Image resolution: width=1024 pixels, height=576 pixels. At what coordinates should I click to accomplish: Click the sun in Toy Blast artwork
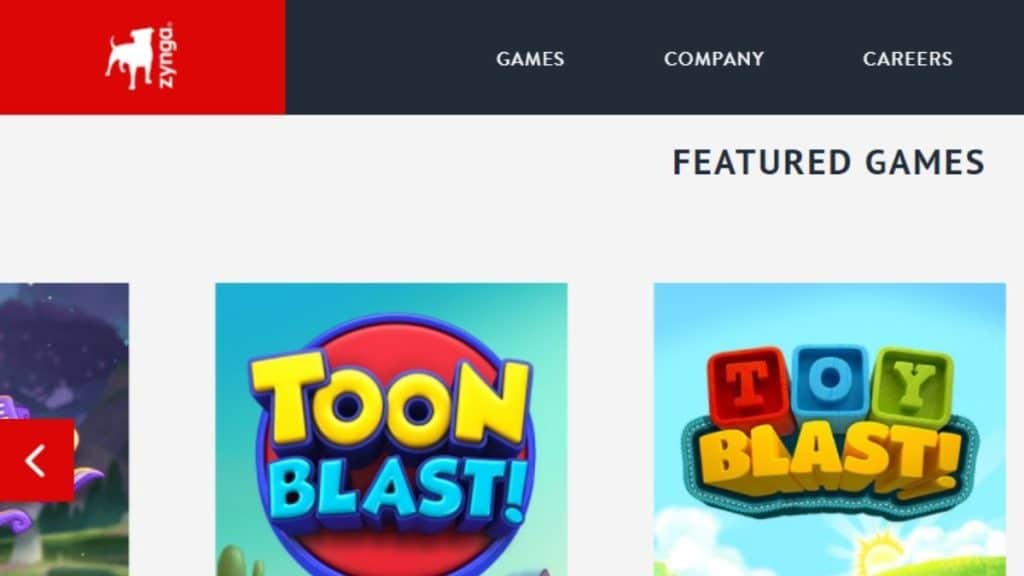(x=878, y=553)
